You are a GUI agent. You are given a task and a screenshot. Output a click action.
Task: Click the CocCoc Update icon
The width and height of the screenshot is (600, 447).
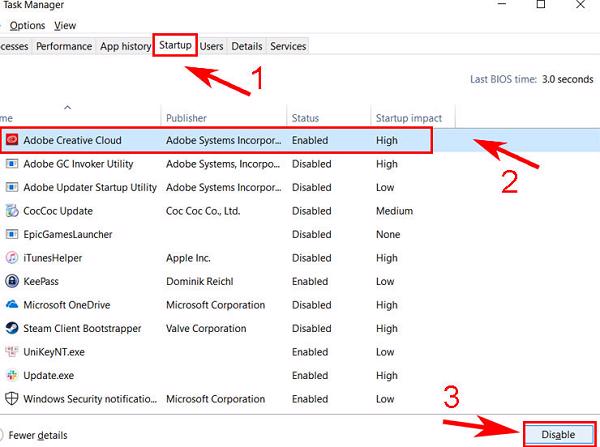click(x=12, y=211)
